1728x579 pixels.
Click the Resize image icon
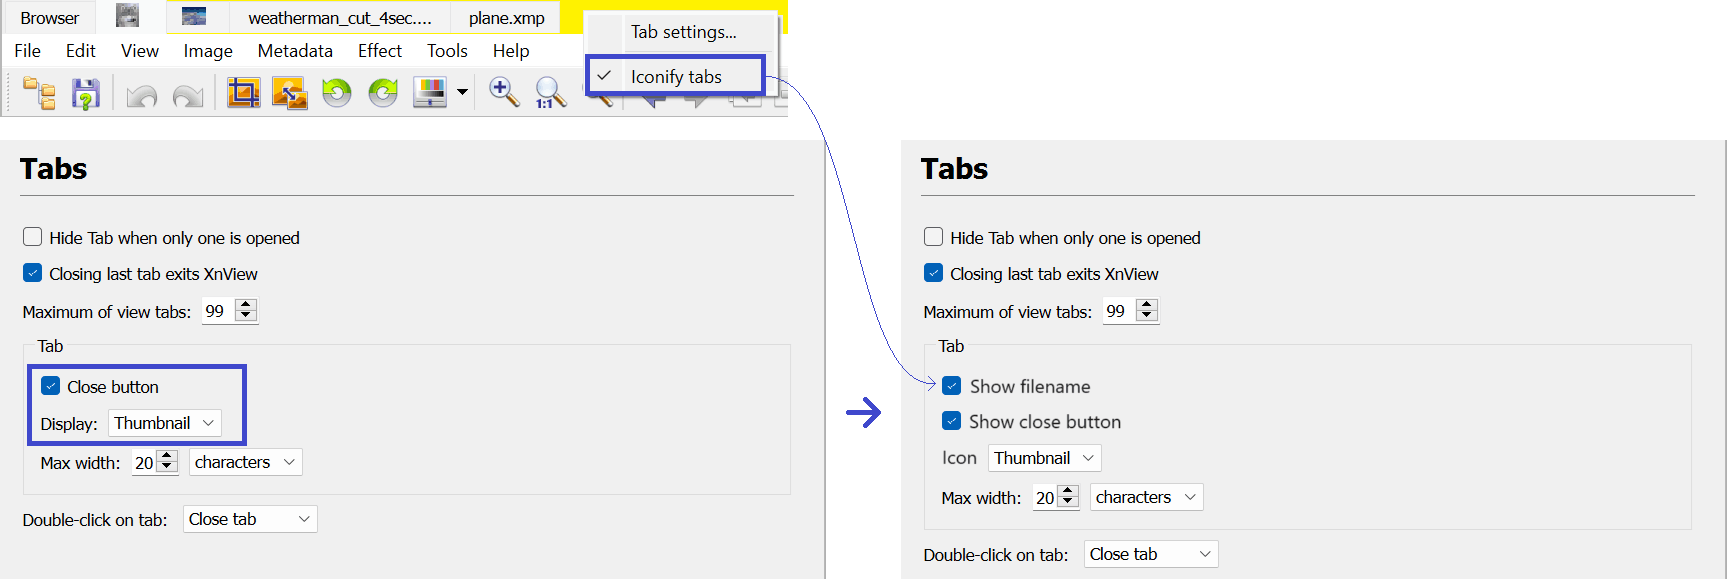point(289,93)
